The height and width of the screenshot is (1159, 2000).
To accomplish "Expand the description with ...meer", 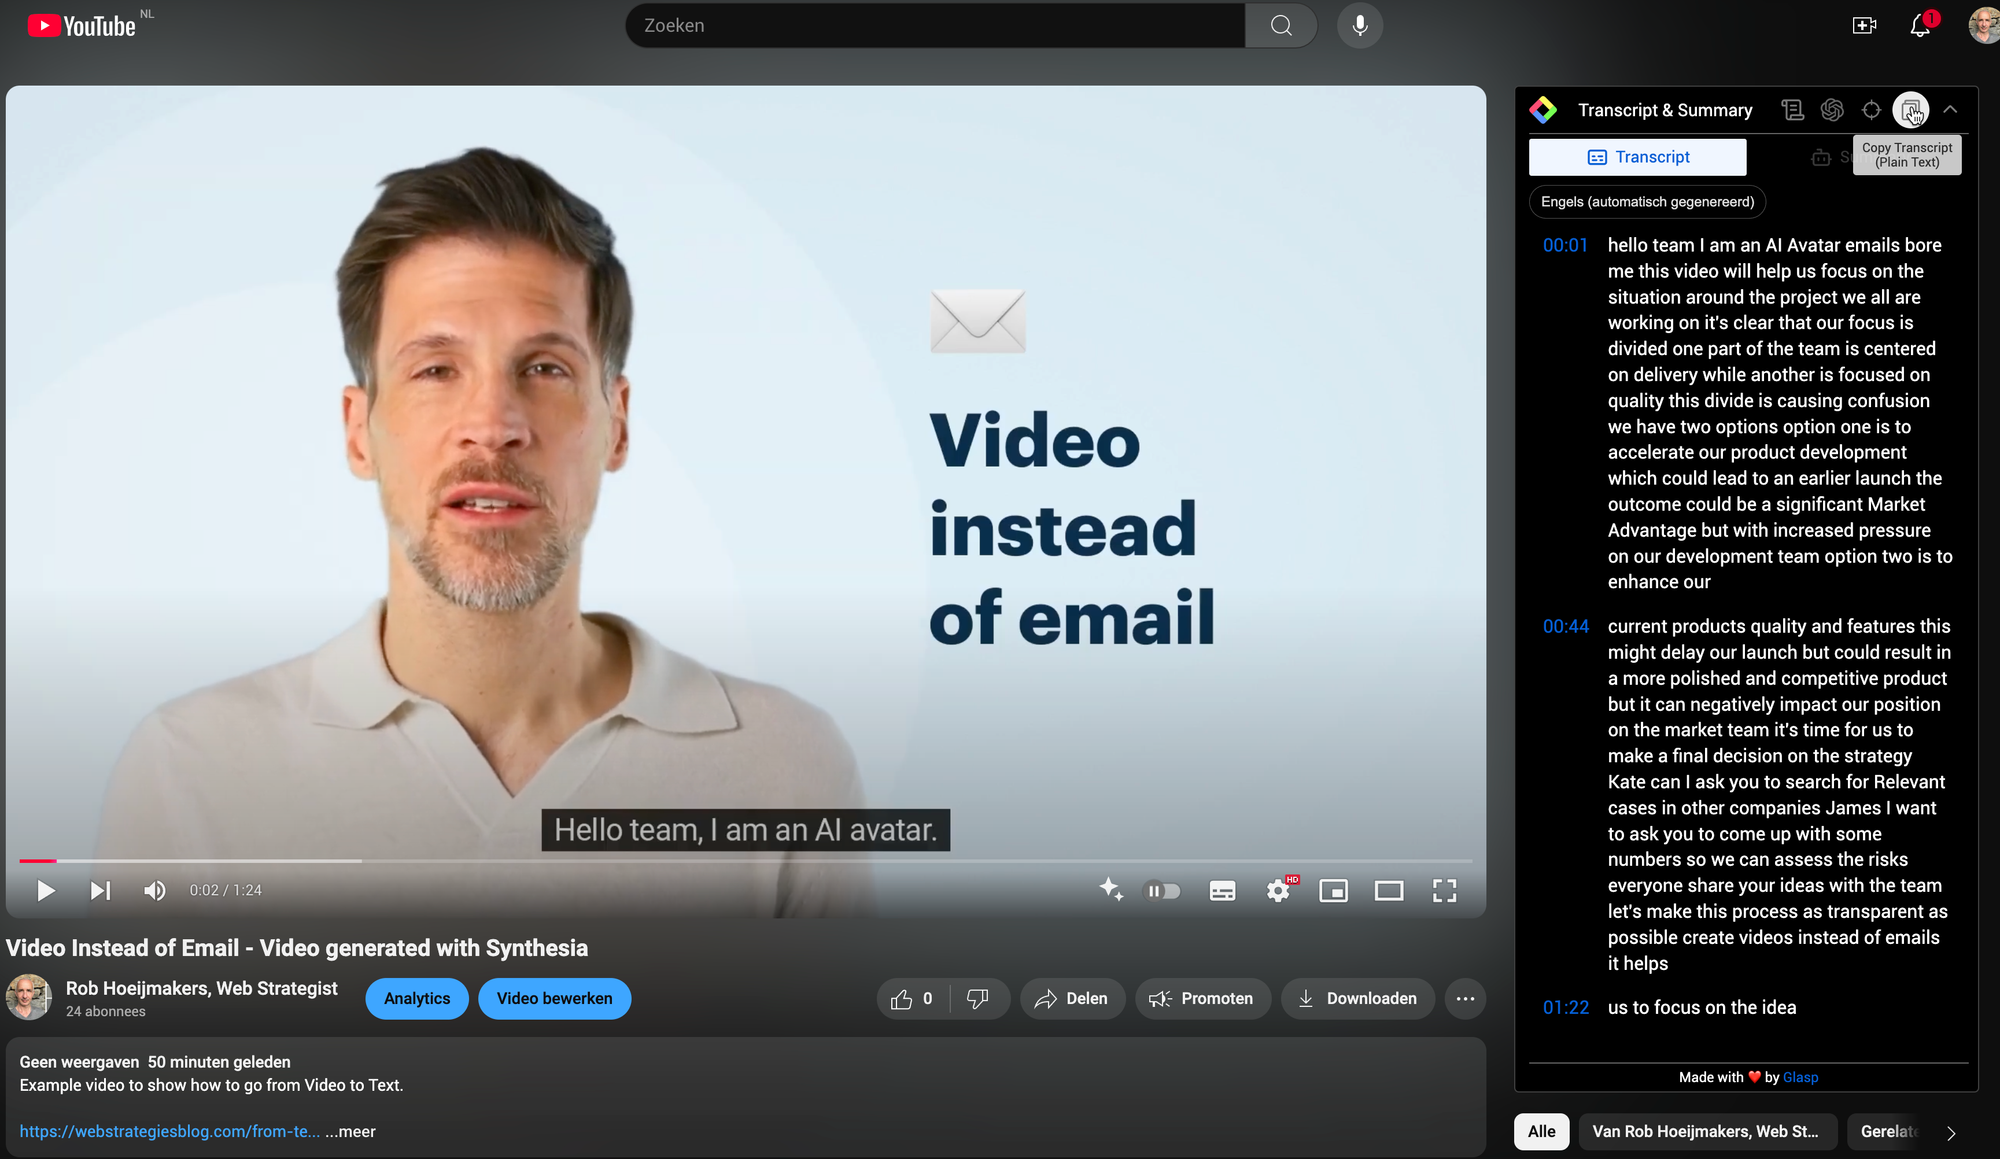I will click(350, 1131).
